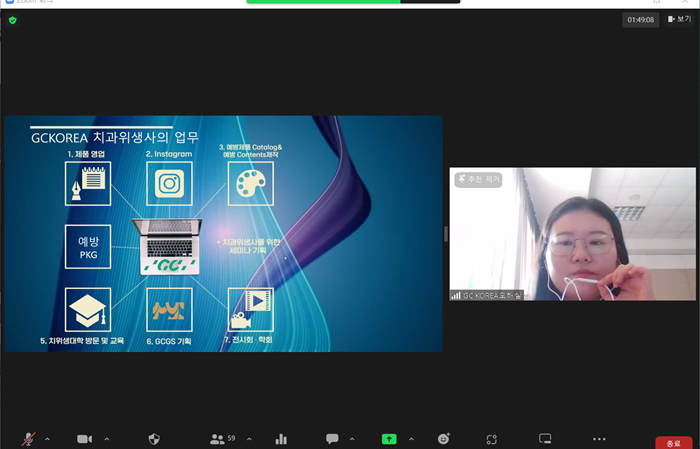Expand share screen options arrow
The width and height of the screenshot is (700, 449).
411,439
